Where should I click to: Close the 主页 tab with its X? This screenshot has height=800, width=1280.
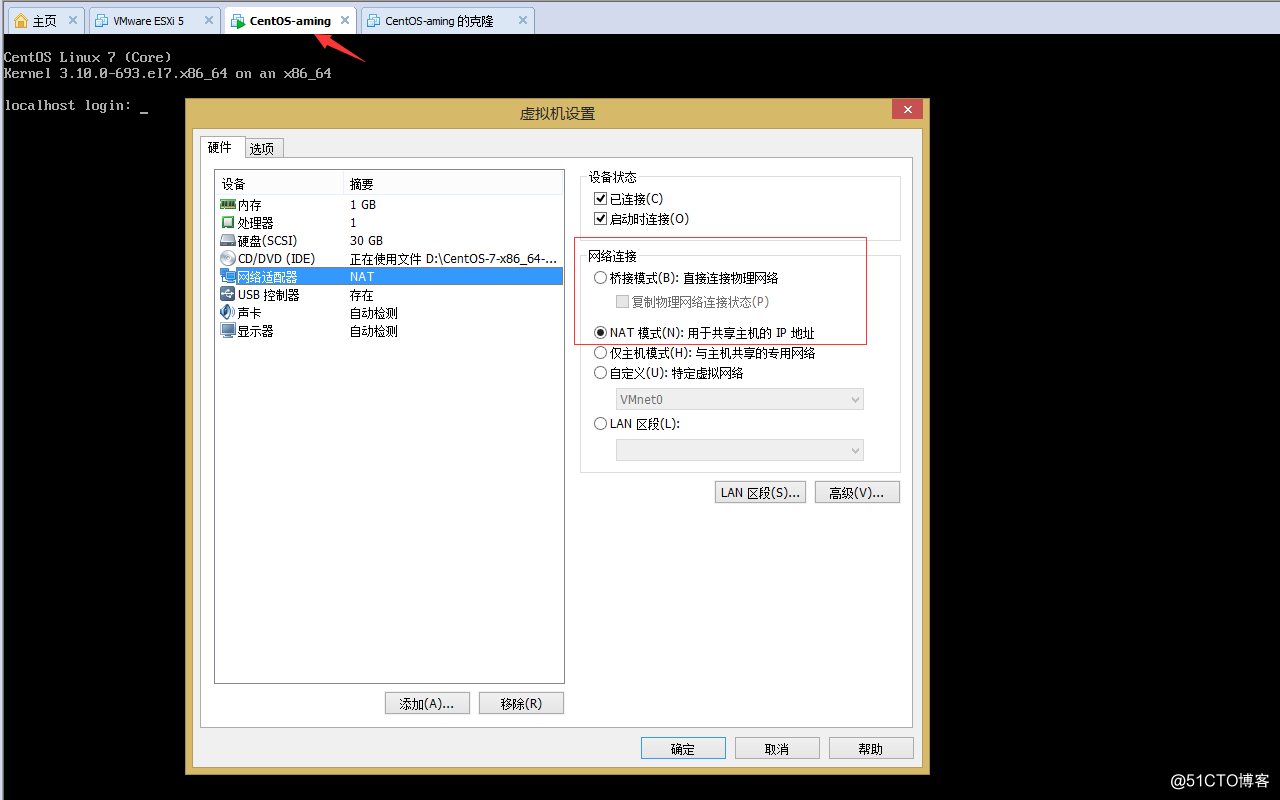click(72, 20)
